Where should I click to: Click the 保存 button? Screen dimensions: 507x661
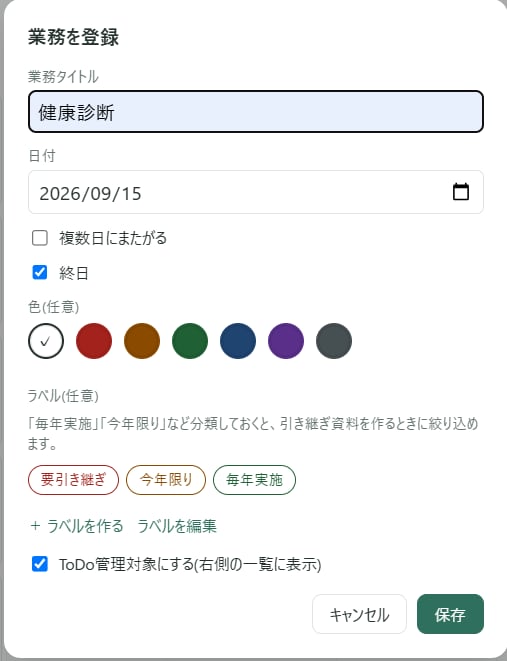pyautogui.click(x=451, y=614)
